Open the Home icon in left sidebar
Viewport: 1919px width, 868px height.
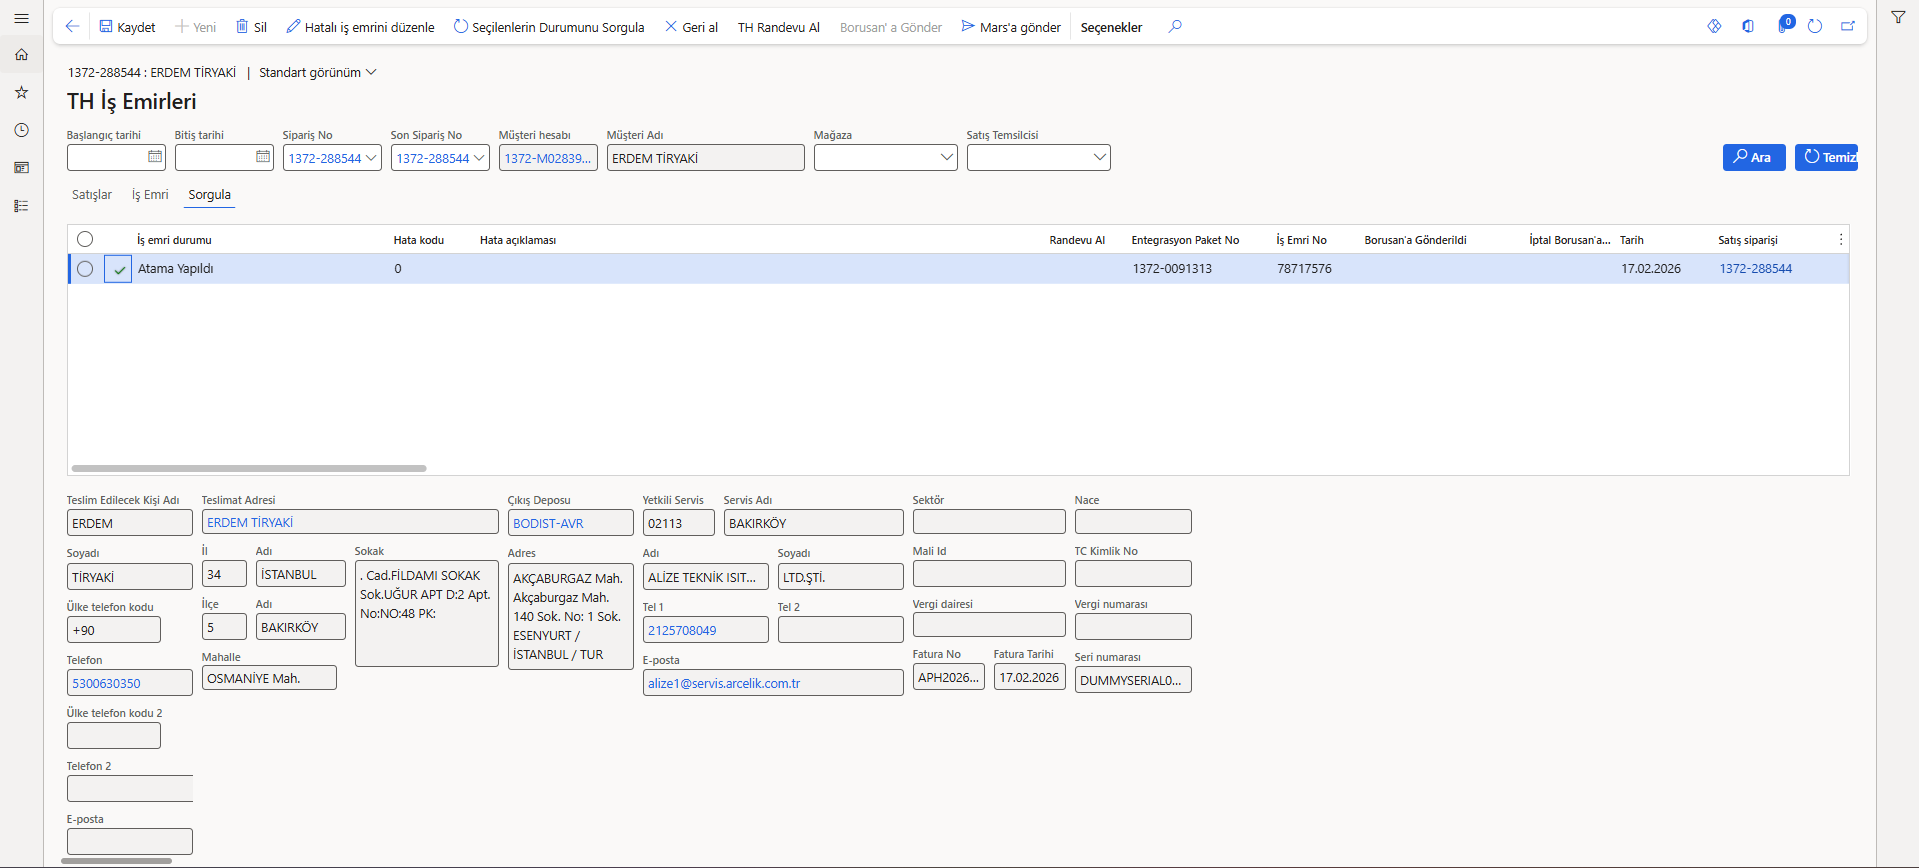click(x=21, y=55)
